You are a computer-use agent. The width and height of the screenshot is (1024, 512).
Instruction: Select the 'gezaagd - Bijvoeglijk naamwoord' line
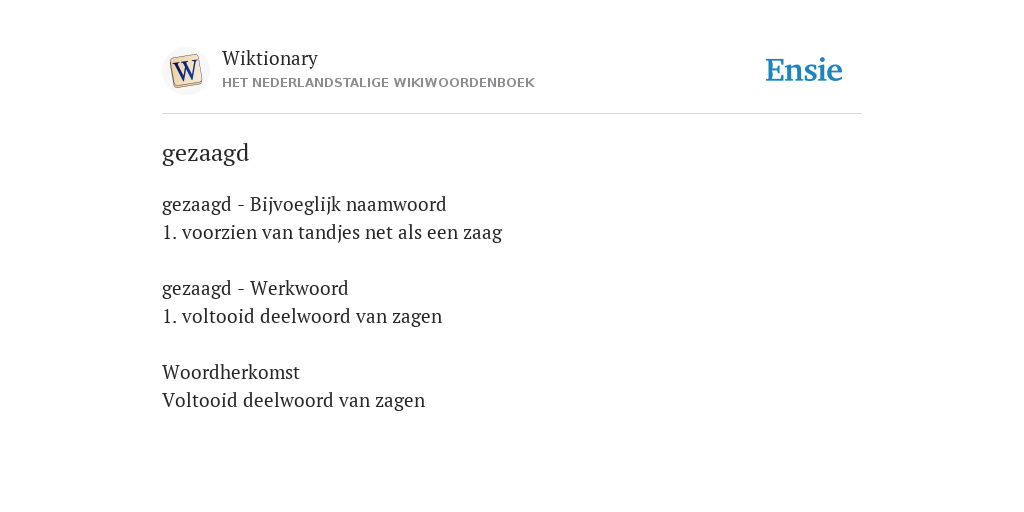click(x=304, y=205)
